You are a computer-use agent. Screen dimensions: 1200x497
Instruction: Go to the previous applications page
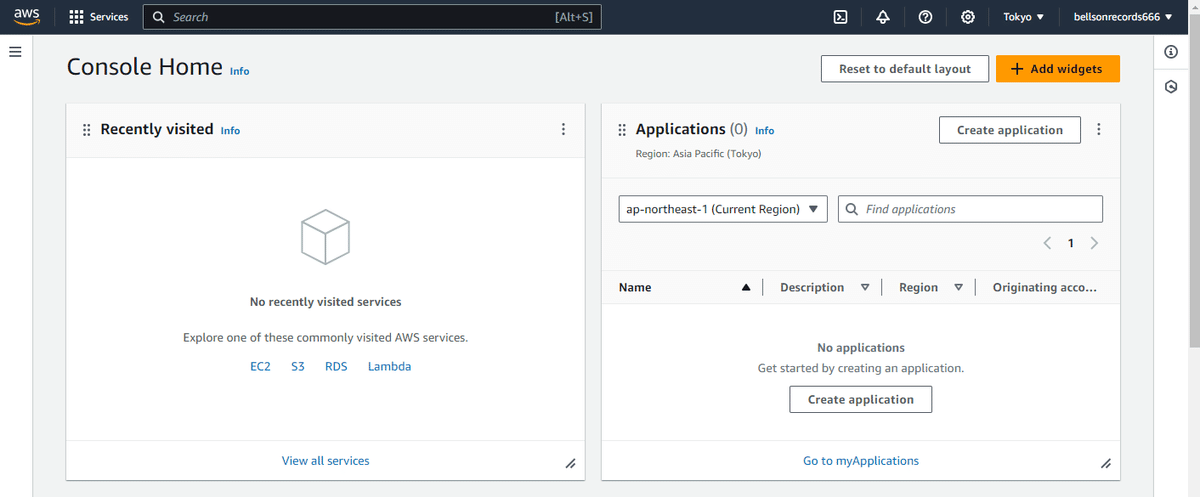click(x=1047, y=243)
